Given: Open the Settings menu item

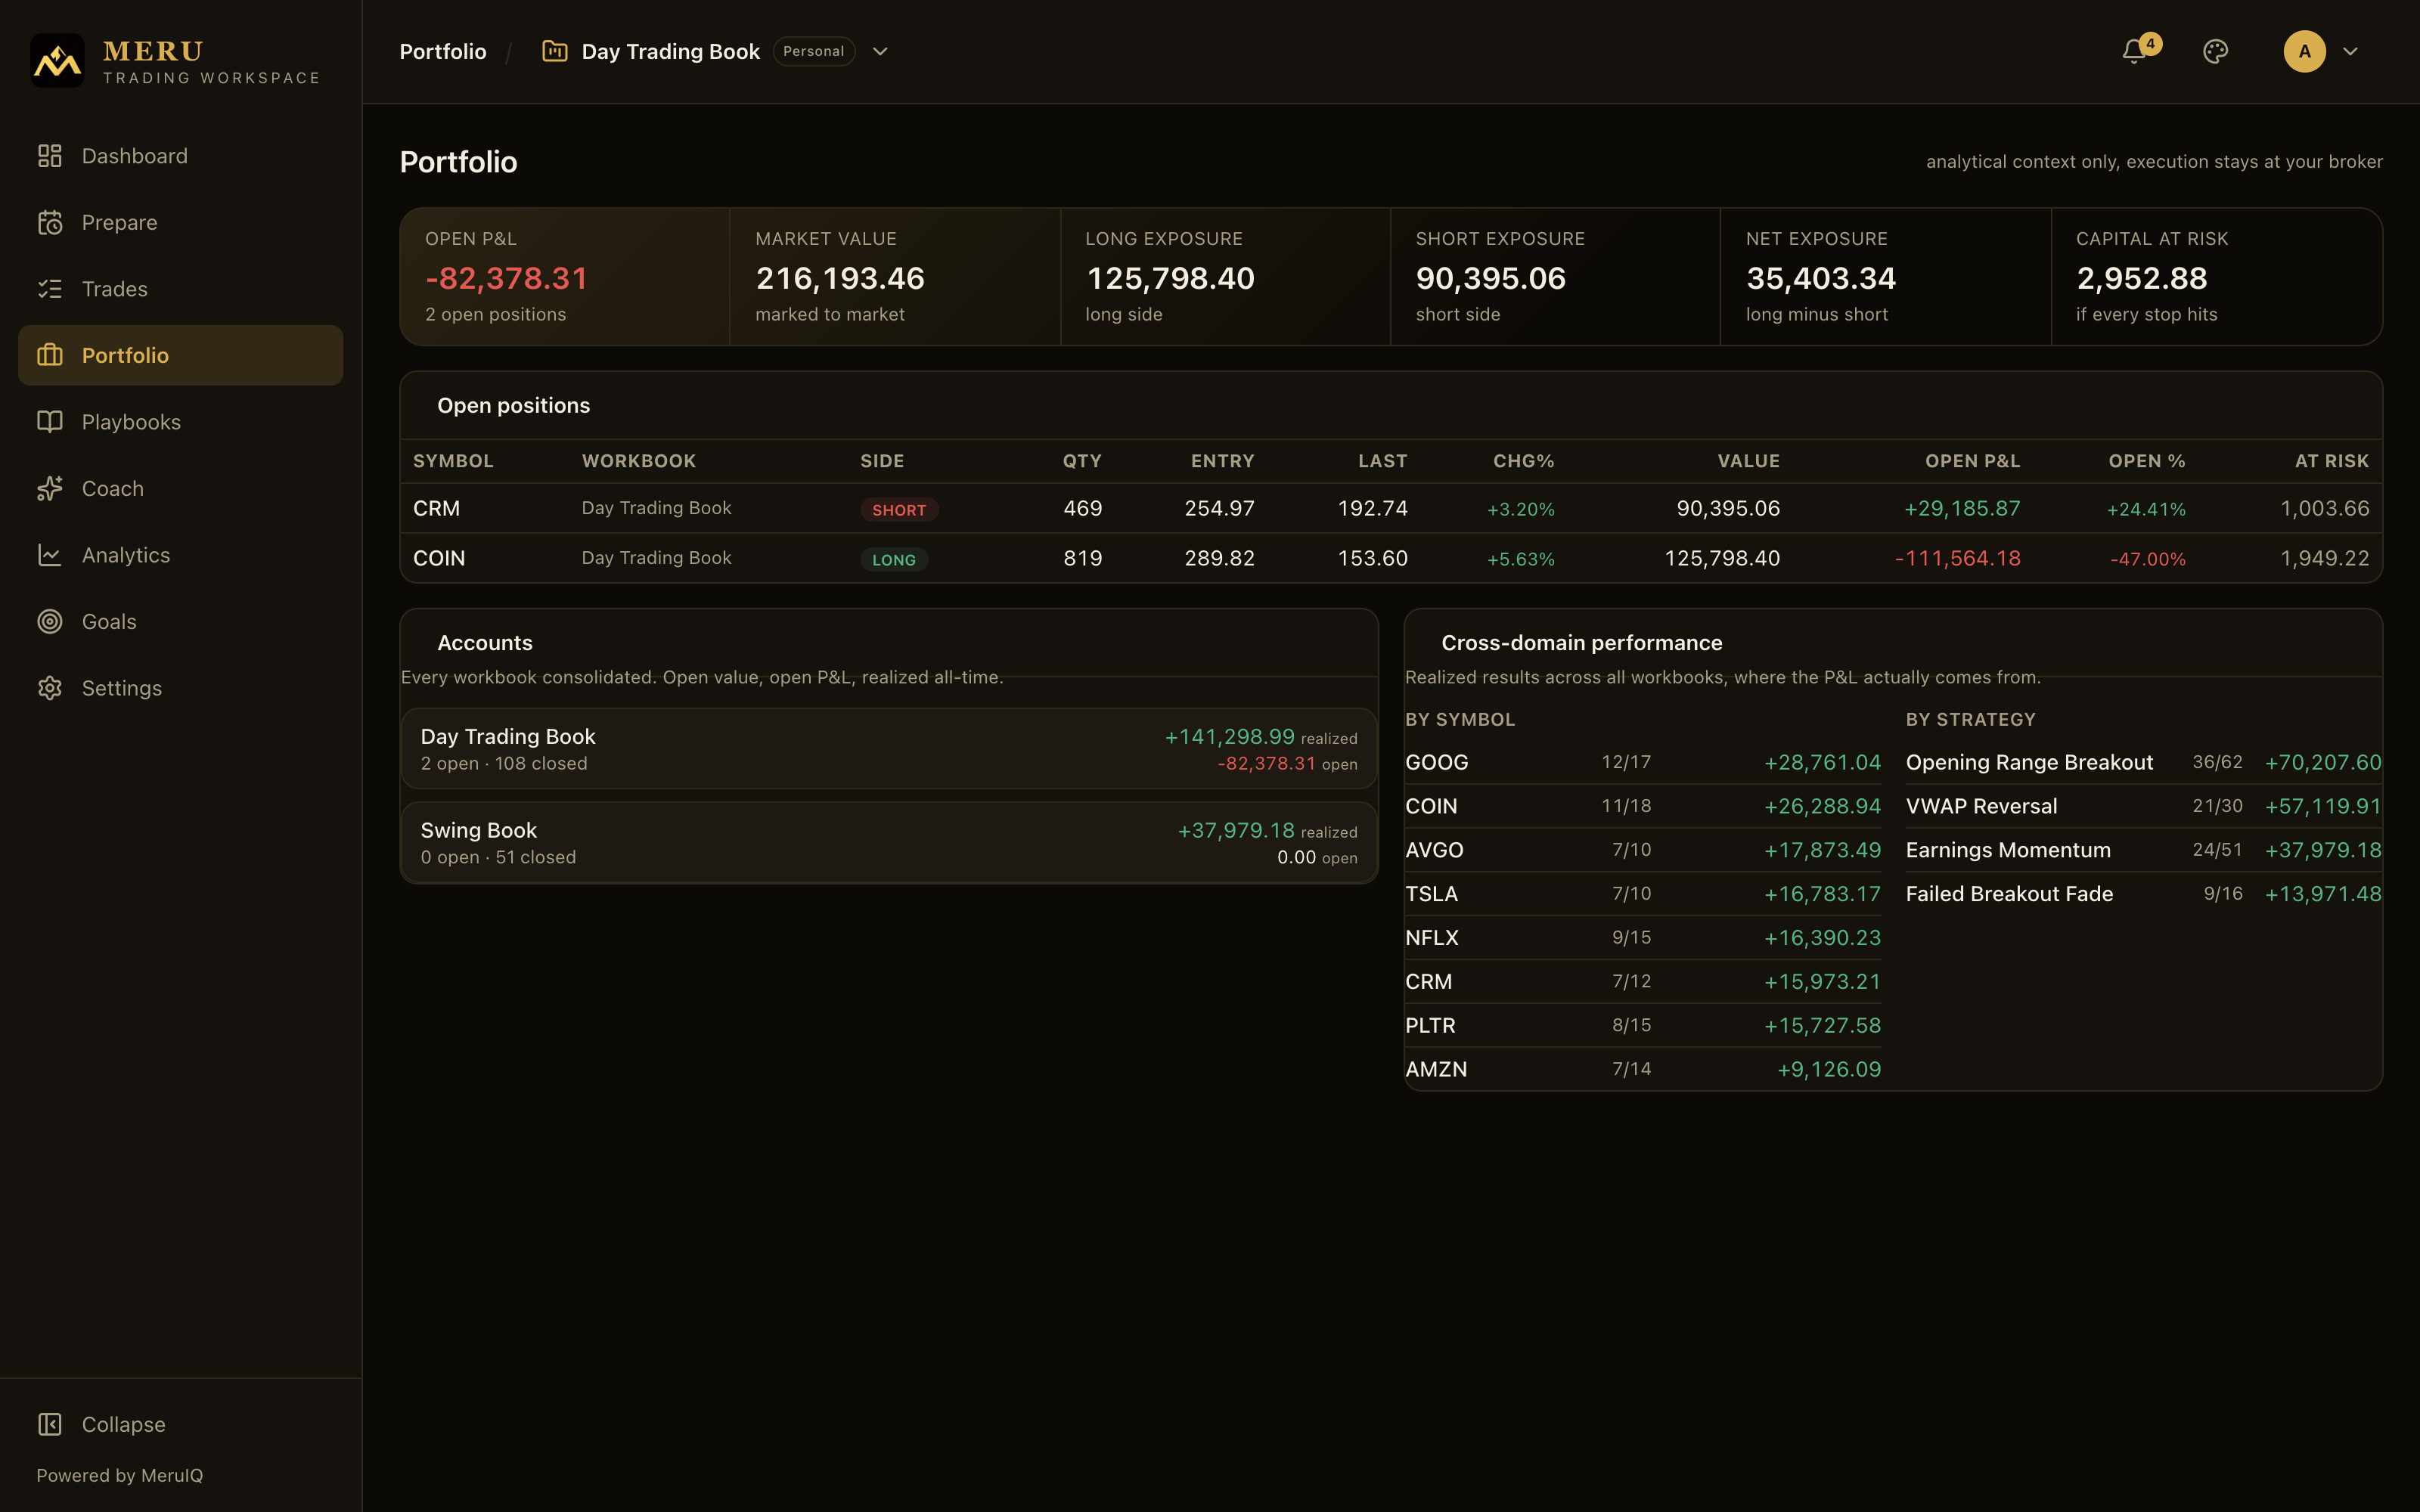Looking at the screenshot, I should point(180,688).
